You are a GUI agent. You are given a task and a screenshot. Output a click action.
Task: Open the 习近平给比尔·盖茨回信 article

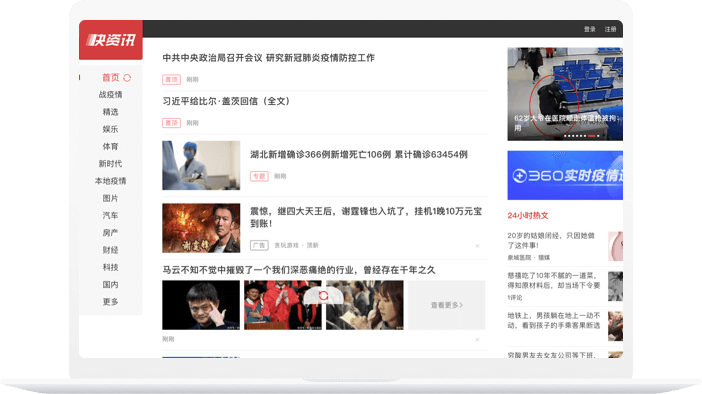(x=227, y=101)
